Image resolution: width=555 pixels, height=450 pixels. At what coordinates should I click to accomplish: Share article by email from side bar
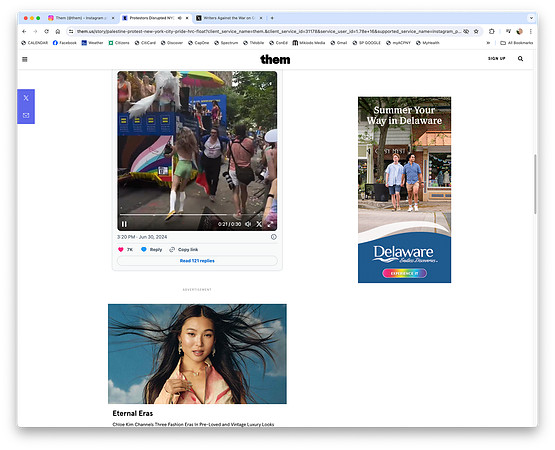[26, 115]
